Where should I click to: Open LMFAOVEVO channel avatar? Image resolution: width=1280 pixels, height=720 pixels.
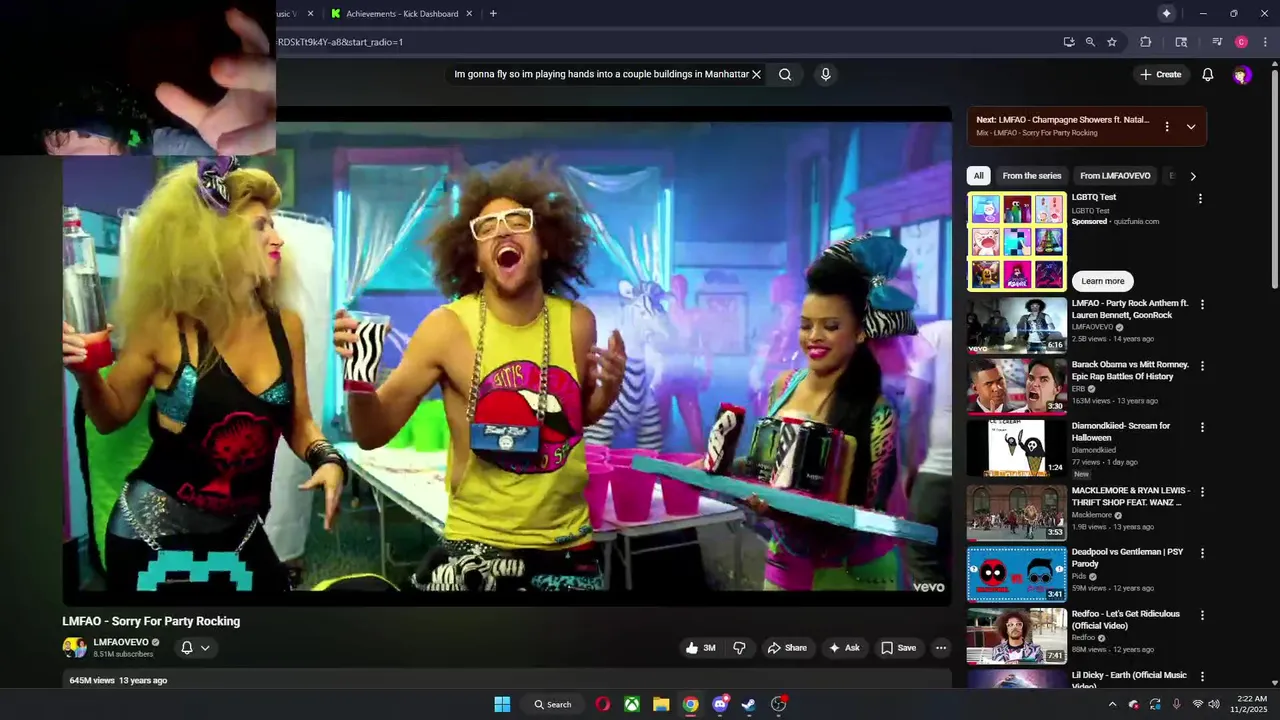[75, 647]
